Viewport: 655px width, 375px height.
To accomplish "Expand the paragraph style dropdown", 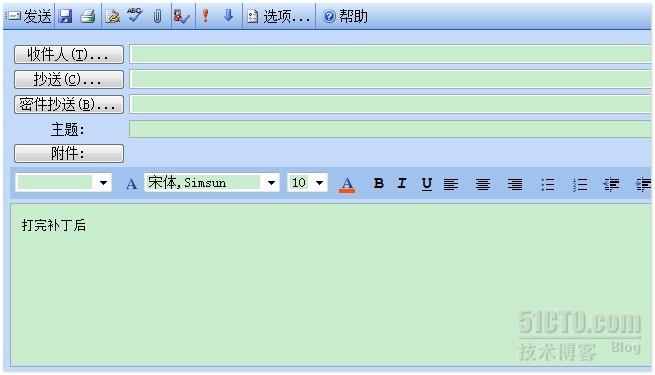I will pyautogui.click(x=103, y=183).
